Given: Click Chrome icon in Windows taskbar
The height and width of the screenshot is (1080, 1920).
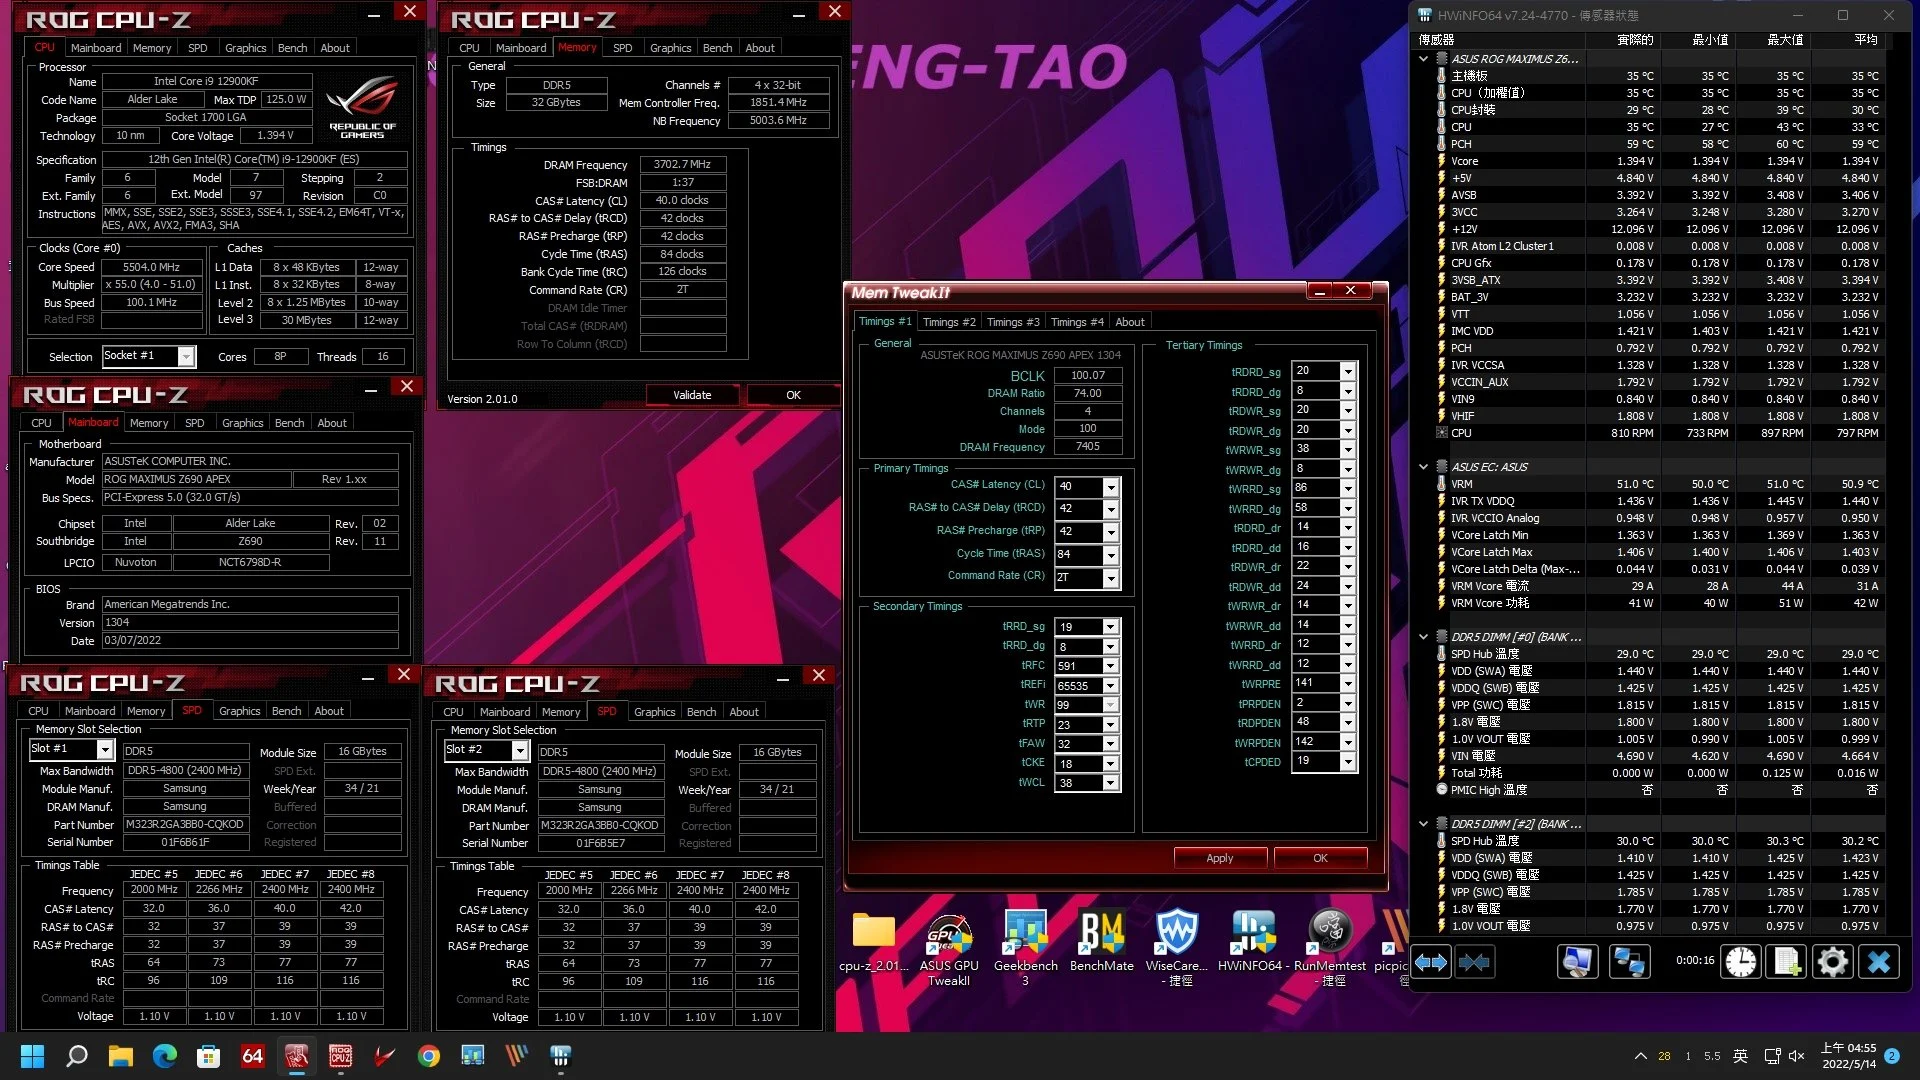Looking at the screenshot, I should pos(429,1056).
